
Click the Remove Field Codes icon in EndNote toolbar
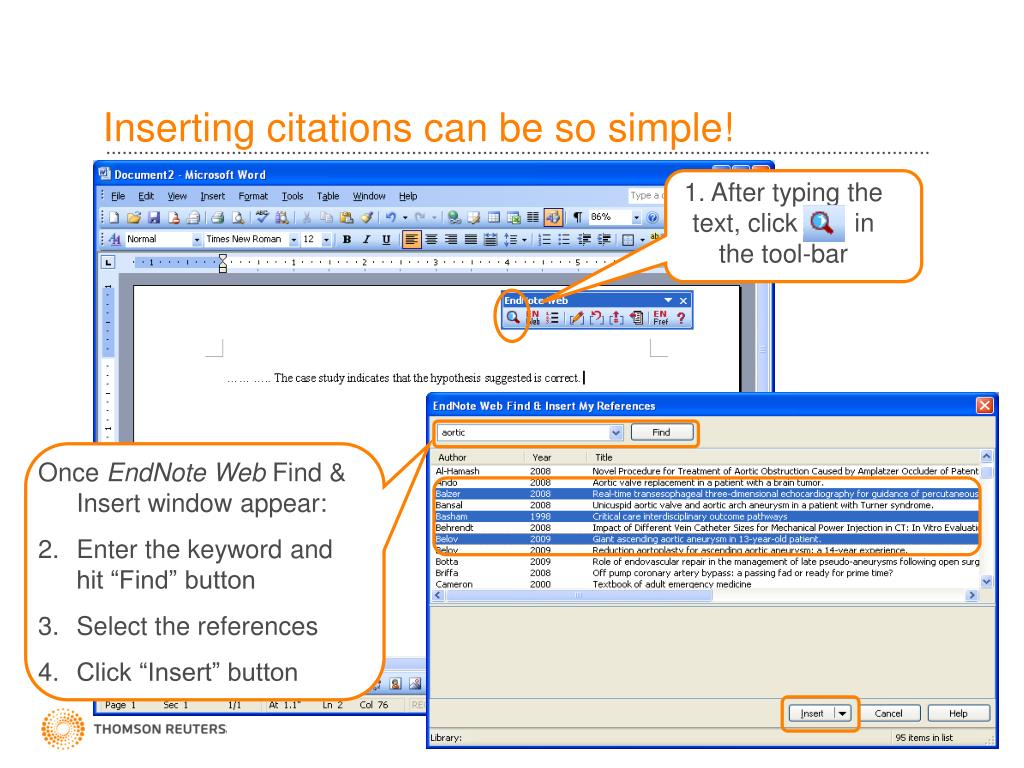[616, 318]
